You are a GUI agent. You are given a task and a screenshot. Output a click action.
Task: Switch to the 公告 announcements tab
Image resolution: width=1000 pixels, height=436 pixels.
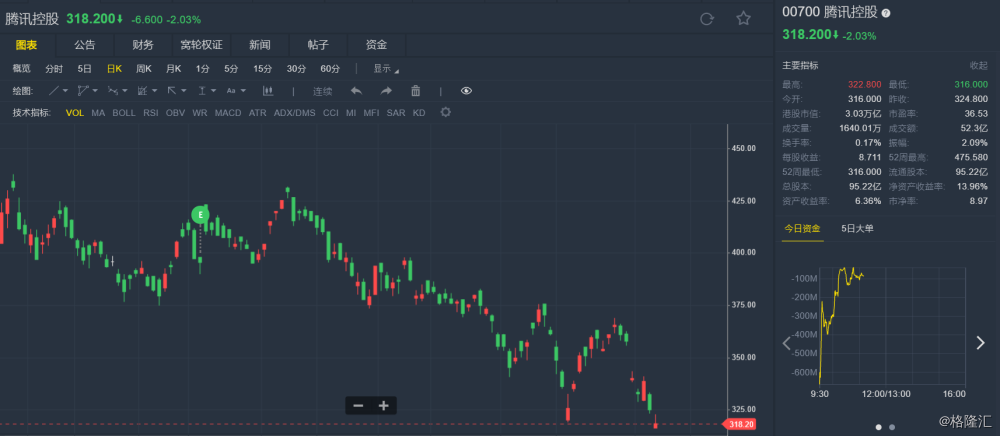pos(84,45)
